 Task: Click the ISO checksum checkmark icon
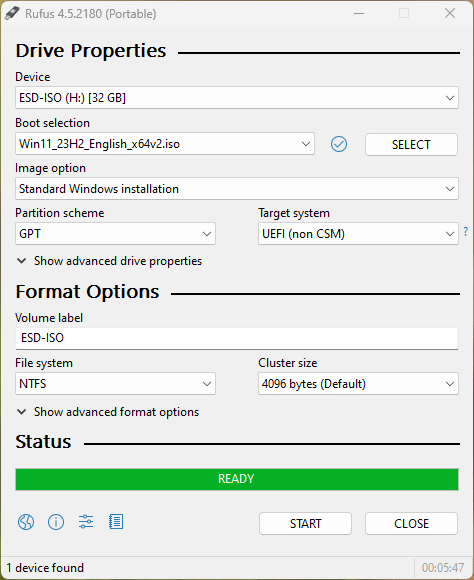pyautogui.click(x=339, y=144)
